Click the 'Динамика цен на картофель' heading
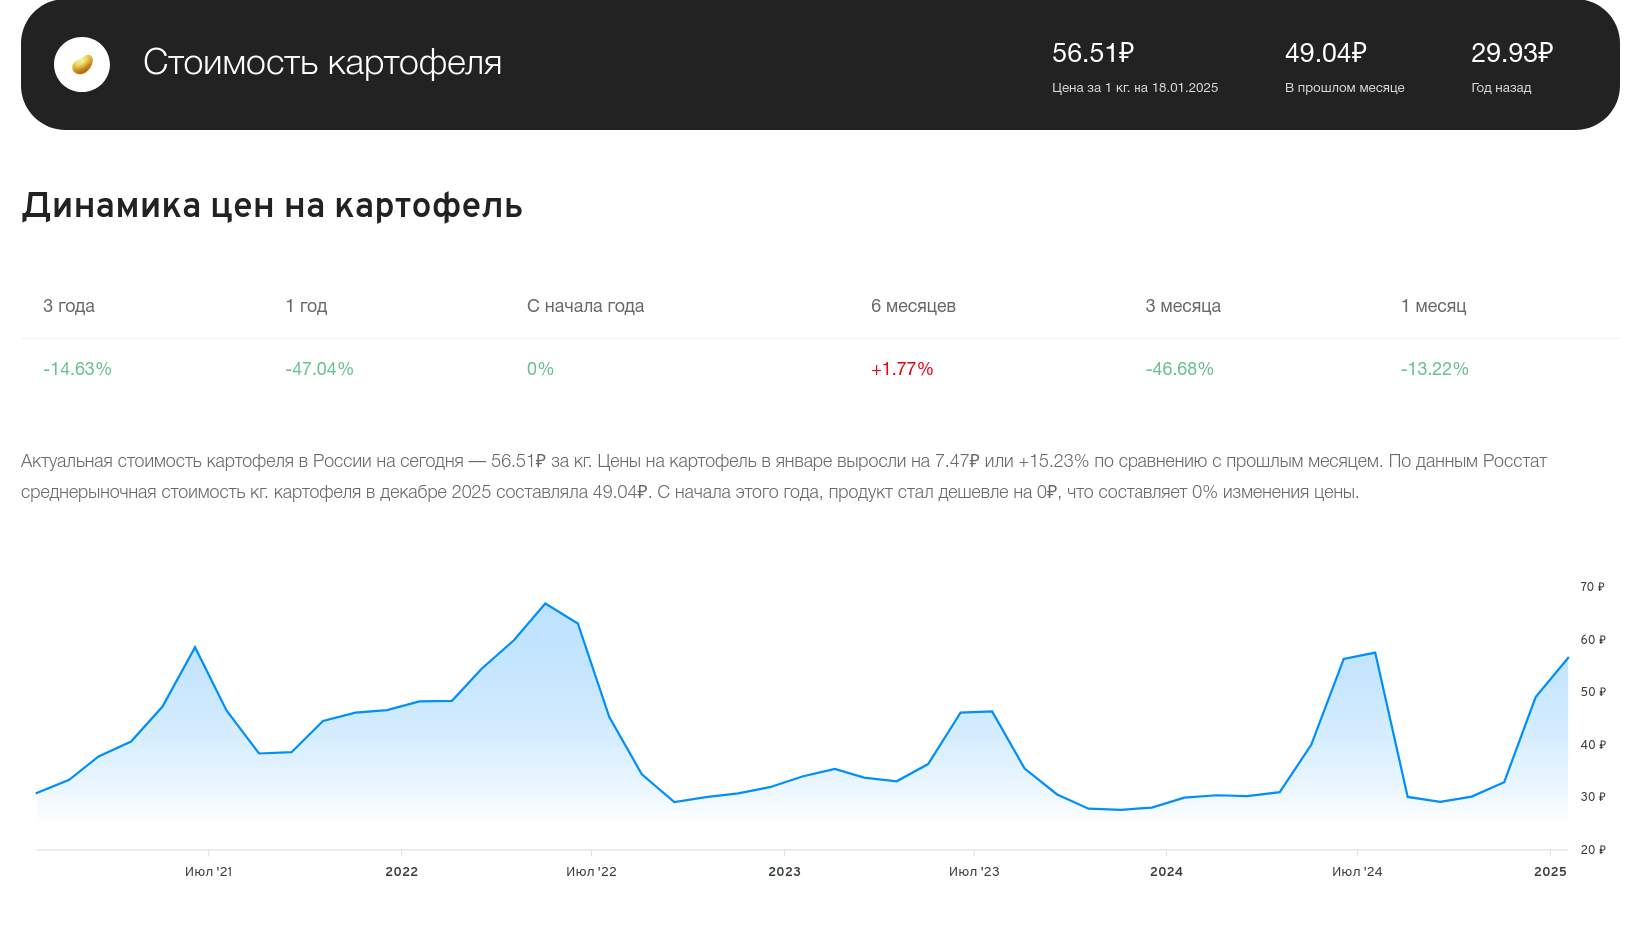 coord(272,205)
